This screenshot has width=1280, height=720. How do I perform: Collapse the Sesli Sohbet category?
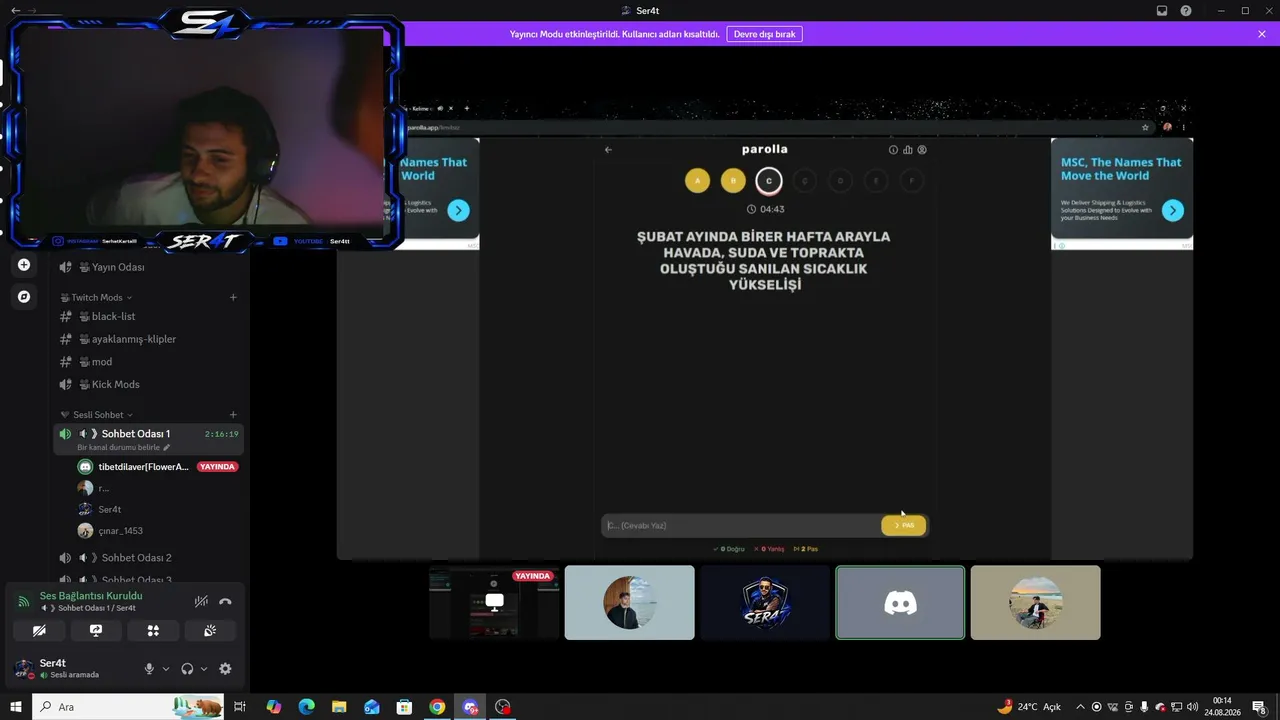pos(96,415)
